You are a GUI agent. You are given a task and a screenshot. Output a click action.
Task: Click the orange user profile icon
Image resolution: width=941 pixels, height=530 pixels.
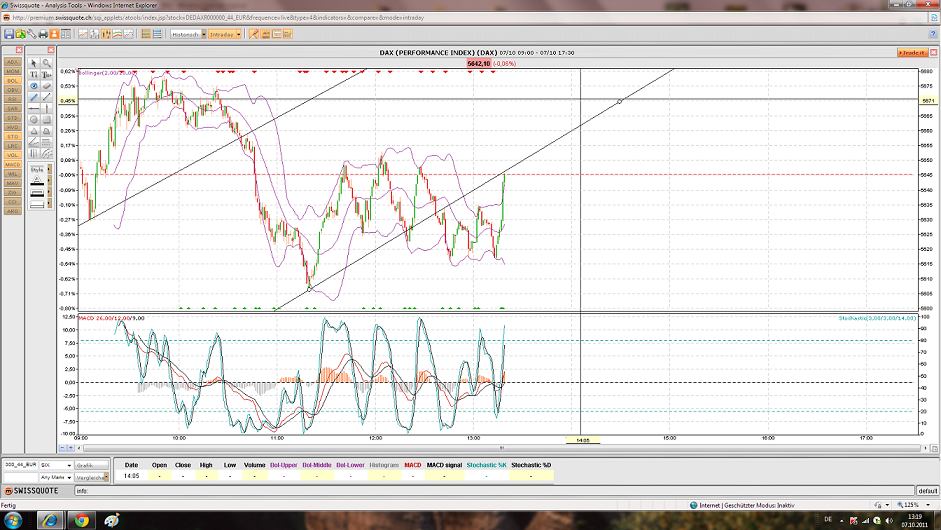(x=54, y=34)
